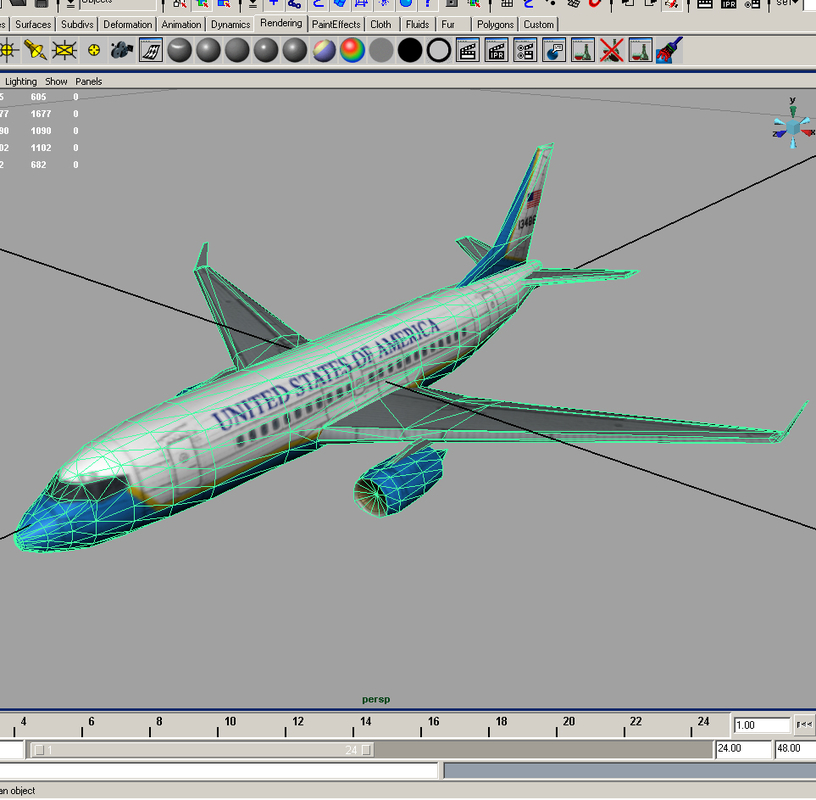Select the paintbrush icon on the shelf
The width and height of the screenshot is (816, 800).
pyautogui.click(x=669, y=50)
